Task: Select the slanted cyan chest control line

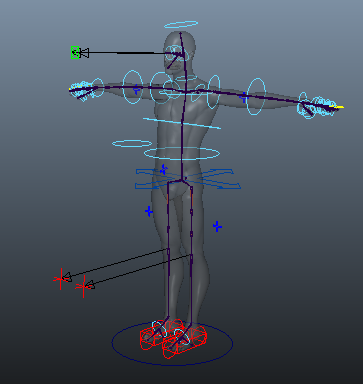Action: (182, 123)
